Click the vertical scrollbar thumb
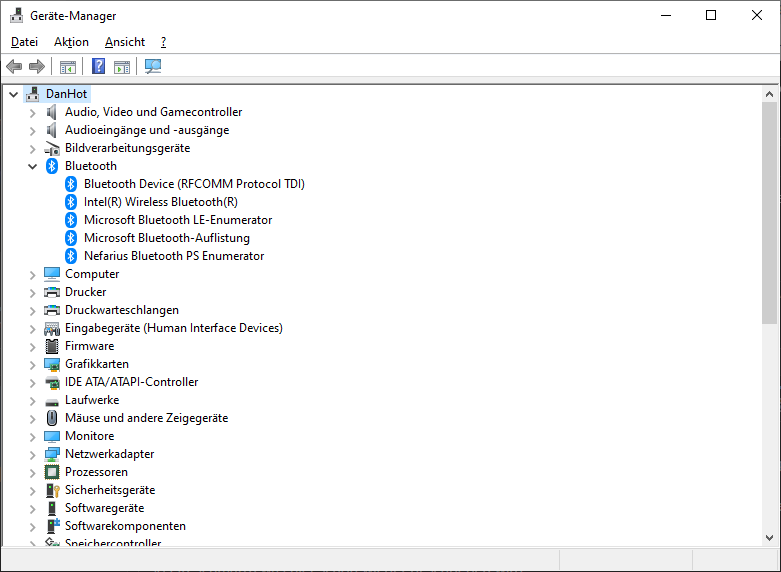 click(770, 213)
